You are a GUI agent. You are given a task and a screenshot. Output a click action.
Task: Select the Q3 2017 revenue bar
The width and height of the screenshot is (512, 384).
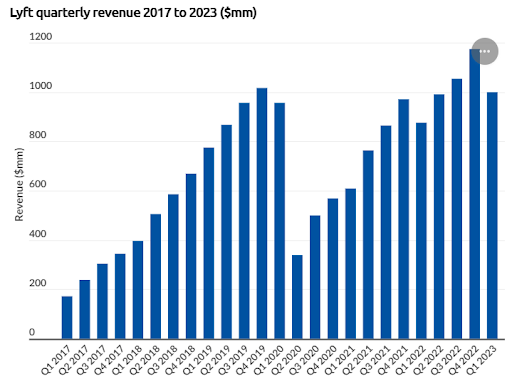pos(102,302)
